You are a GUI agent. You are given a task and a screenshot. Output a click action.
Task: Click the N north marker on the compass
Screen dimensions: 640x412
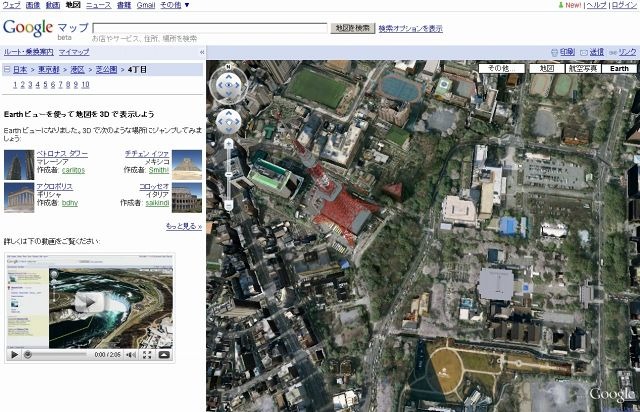click(228, 67)
